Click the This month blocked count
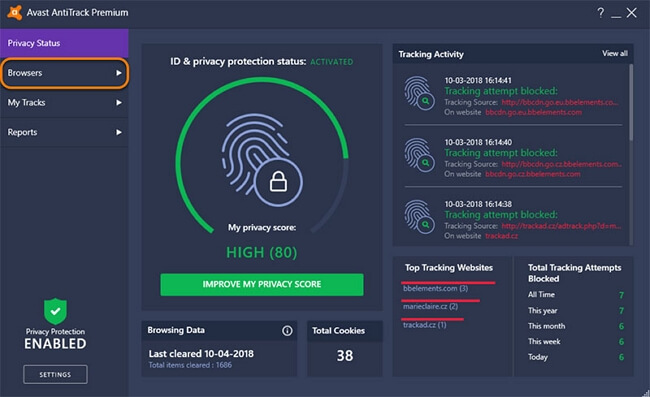The image size is (650, 397). click(x=621, y=326)
